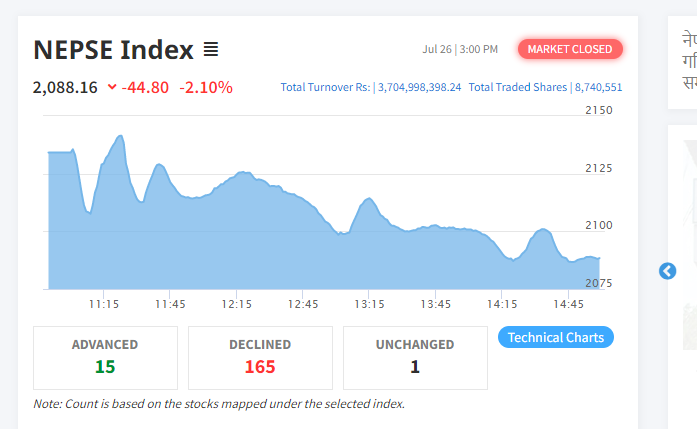The image size is (697, 429).
Task: Select the DECLINED 165 stocks box
Action: click(260, 357)
